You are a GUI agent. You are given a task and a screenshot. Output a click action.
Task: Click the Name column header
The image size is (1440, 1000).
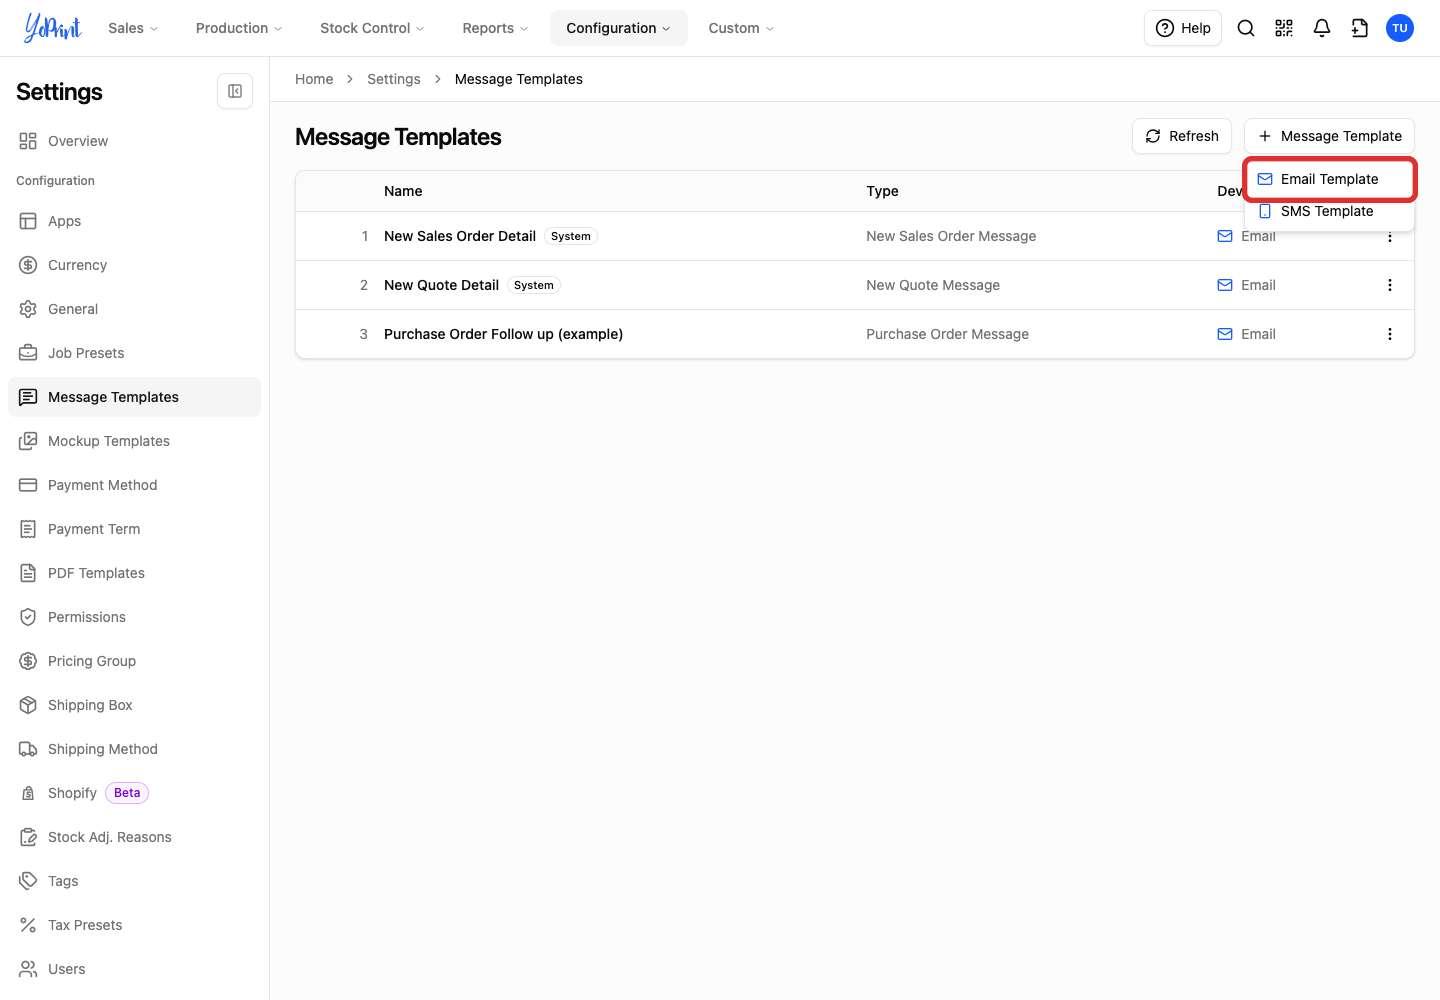tap(403, 191)
